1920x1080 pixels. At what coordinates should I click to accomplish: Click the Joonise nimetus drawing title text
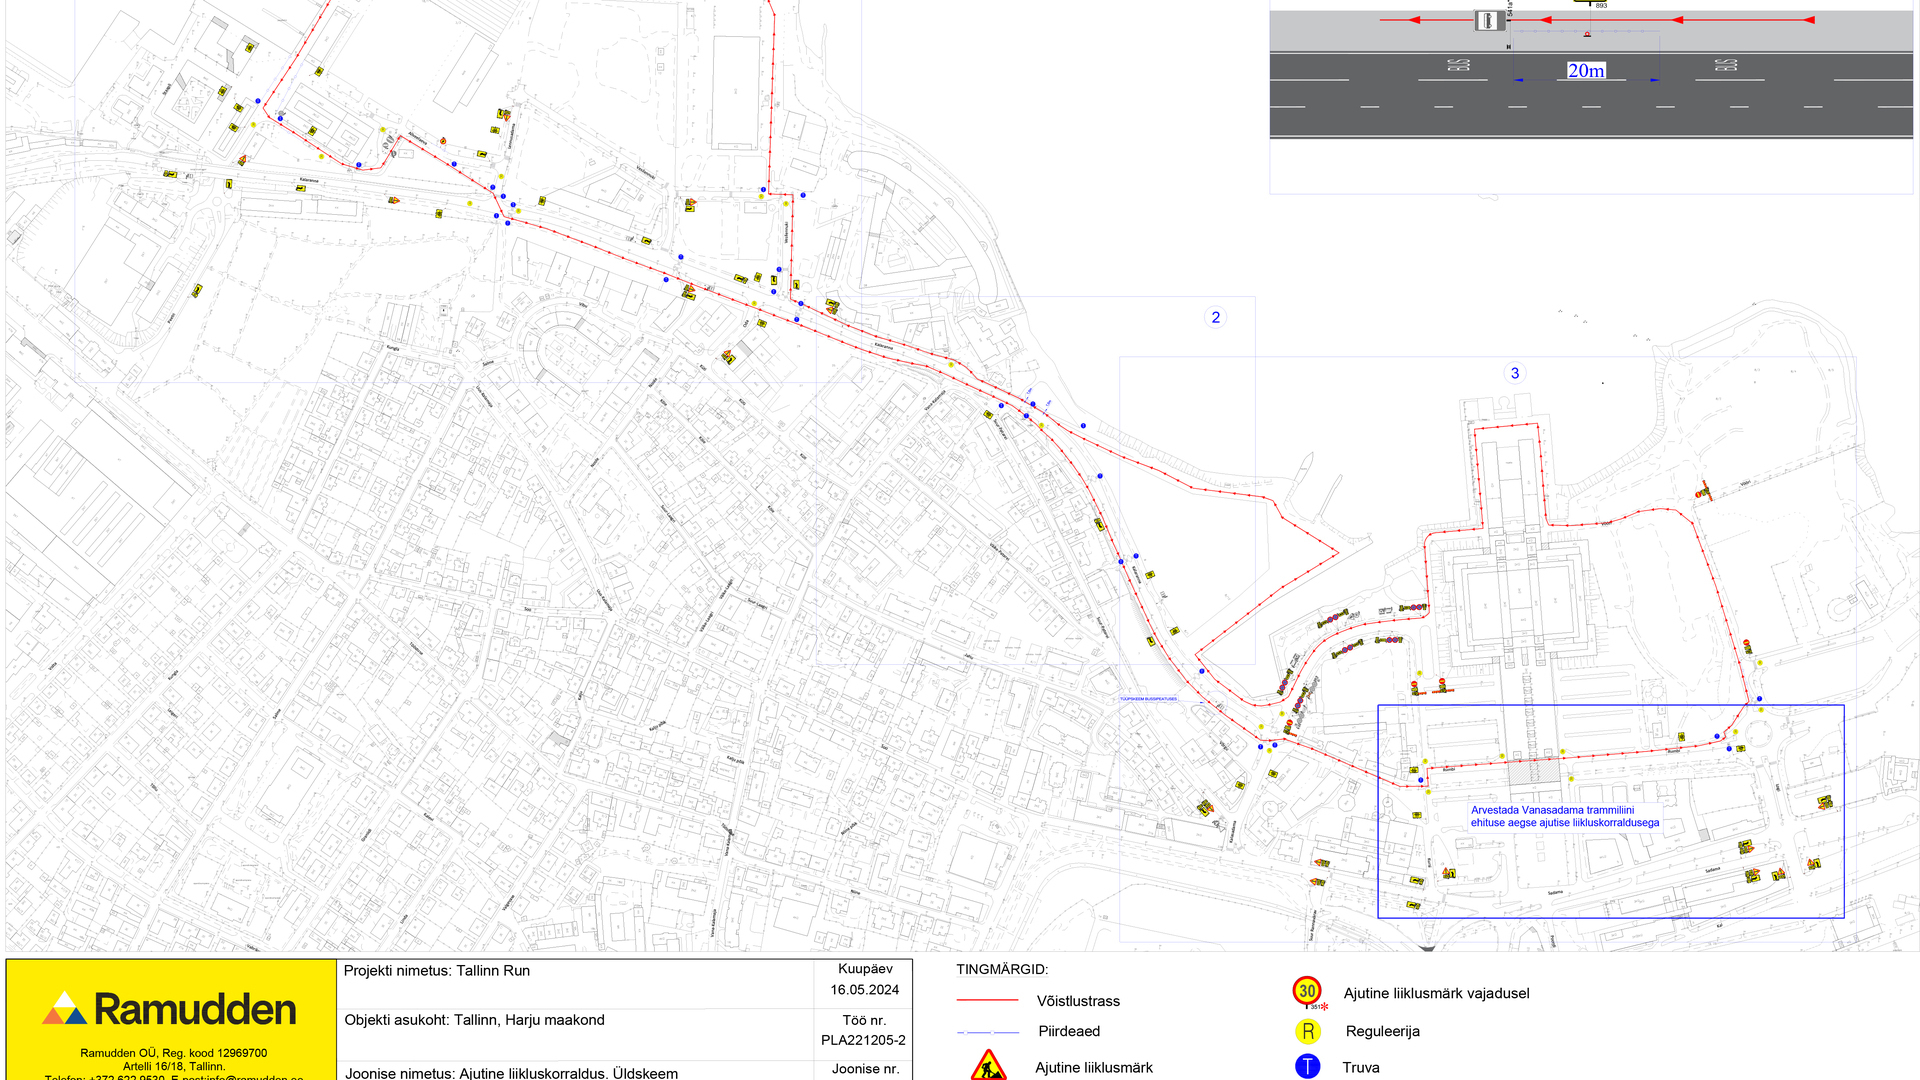tap(511, 1072)
